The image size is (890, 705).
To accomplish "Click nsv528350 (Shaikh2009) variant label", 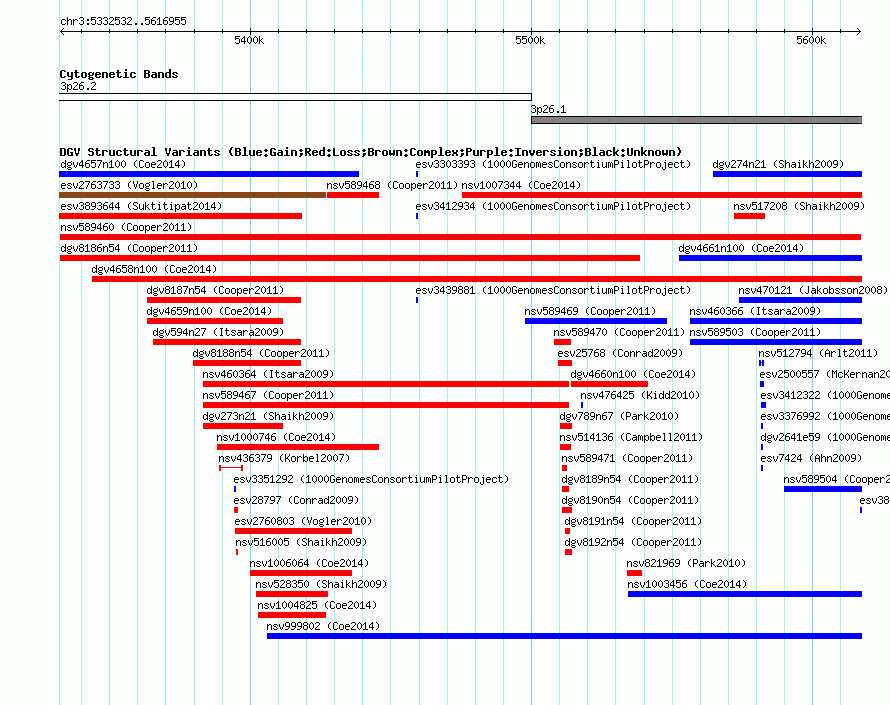I will 321,585.
